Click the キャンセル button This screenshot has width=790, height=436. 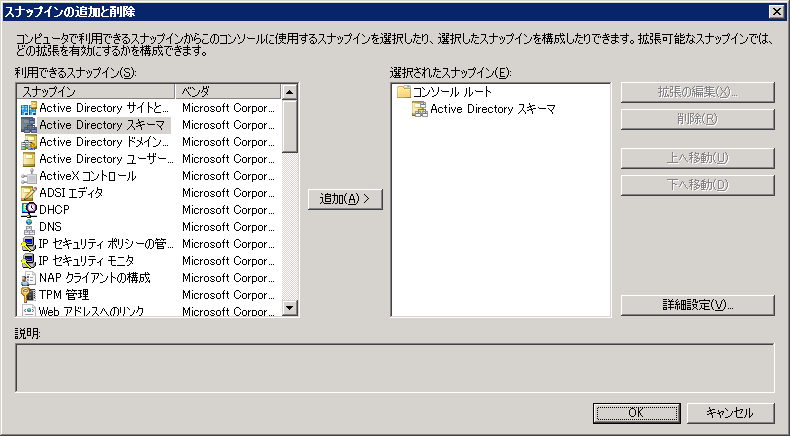coord(728,413)
